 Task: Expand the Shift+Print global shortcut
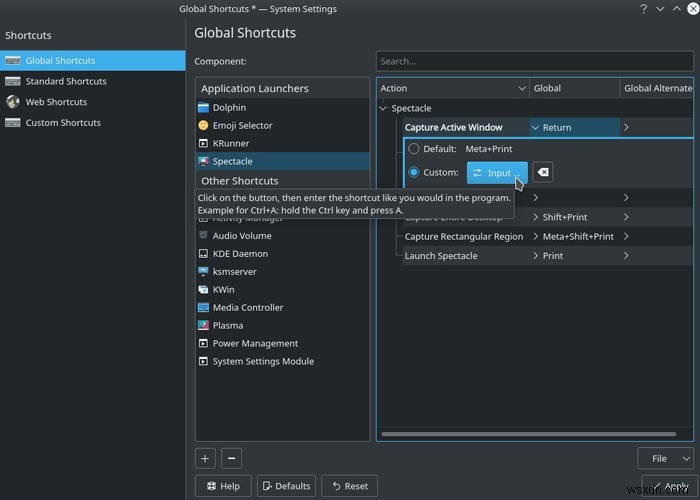[x=535, y=217]
